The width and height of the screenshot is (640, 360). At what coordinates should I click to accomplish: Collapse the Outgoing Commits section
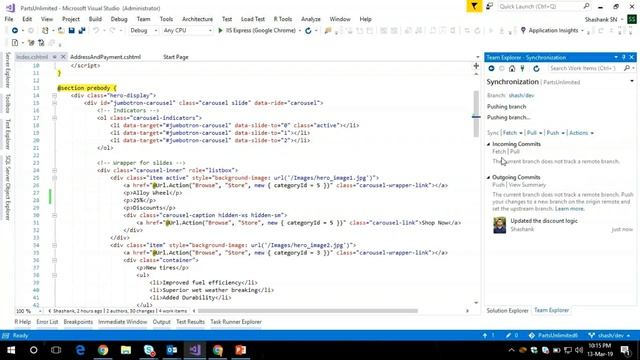pyautogui.click(x=489, y=178)
